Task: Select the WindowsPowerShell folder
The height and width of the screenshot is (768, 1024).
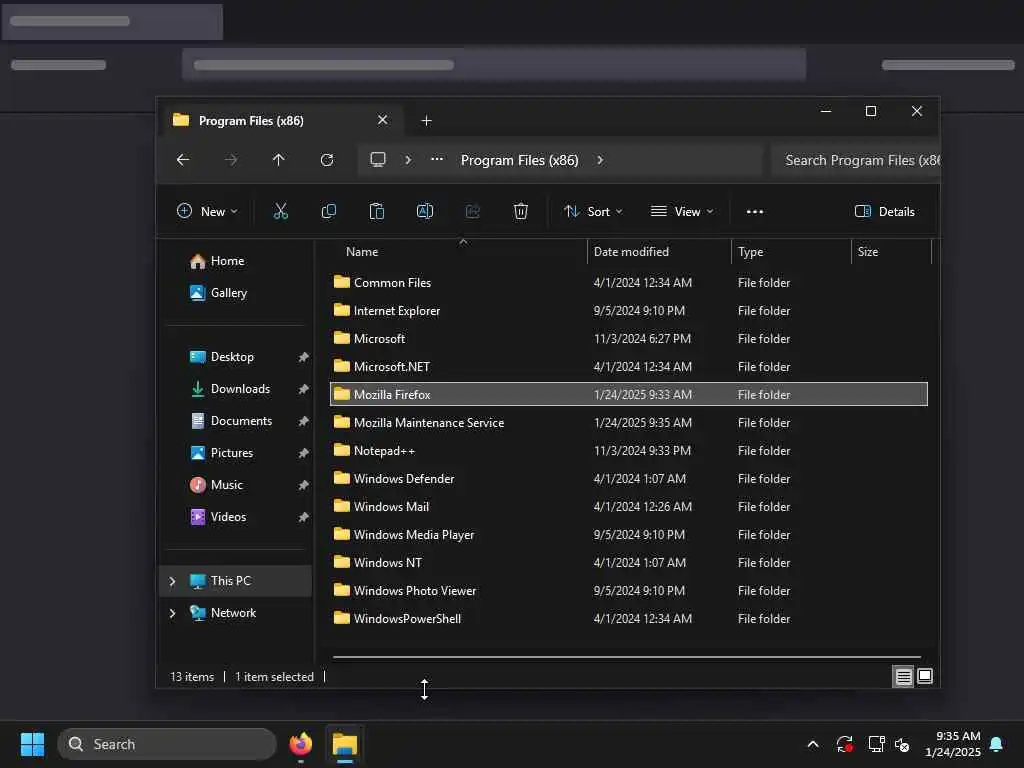Action: click(629, 619)
